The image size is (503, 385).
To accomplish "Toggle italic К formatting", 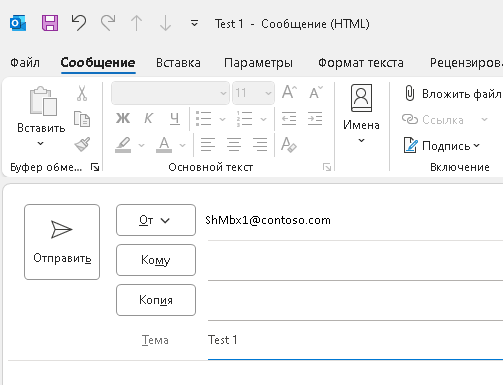I will pyautogui.click(x=149, y=118).
